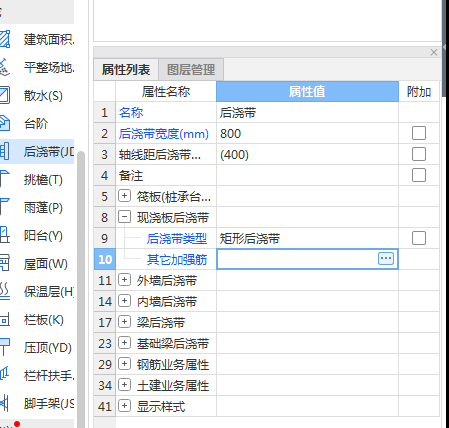The image size is (449, 428).
Task: Select the 散水(S) component icon
Action: 5,95
